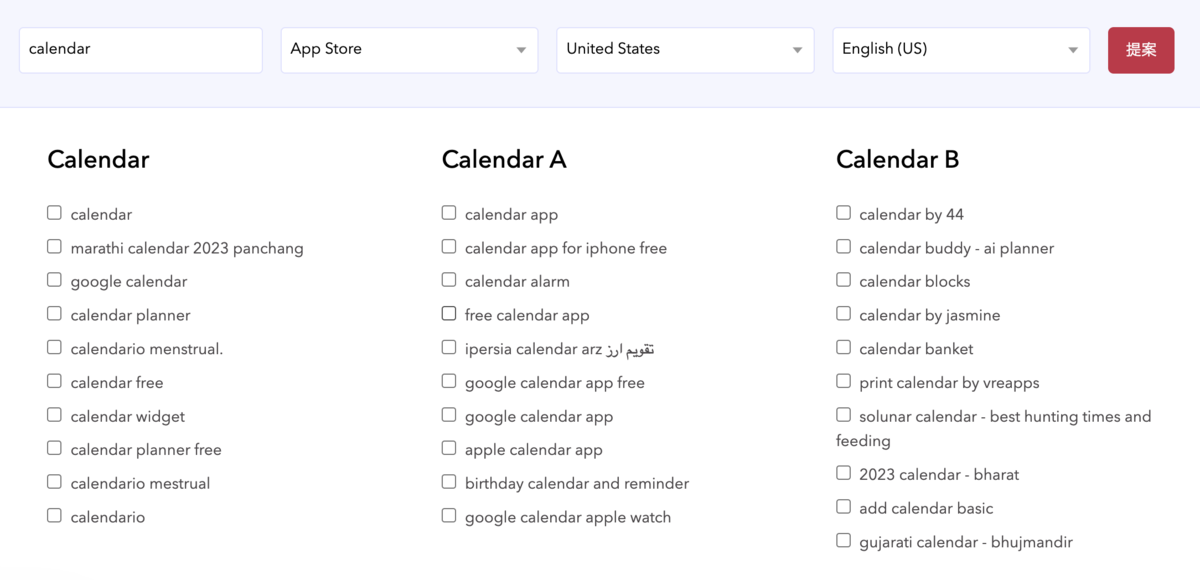Open the English (US) language dropdown
This screenshot has width=1200, height=580.
point(961,50)
